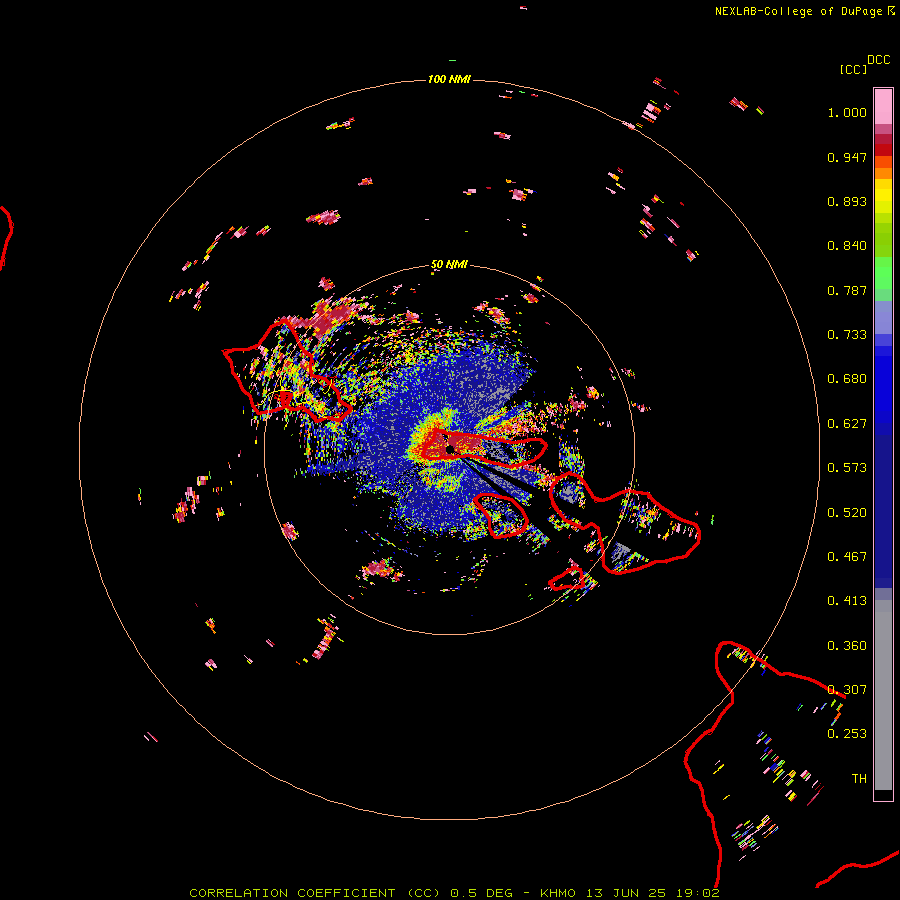Click the 100 NMI range ring label
Image resolution: width=900 pixels, height=900 pixels.
[x=449, y=79]
